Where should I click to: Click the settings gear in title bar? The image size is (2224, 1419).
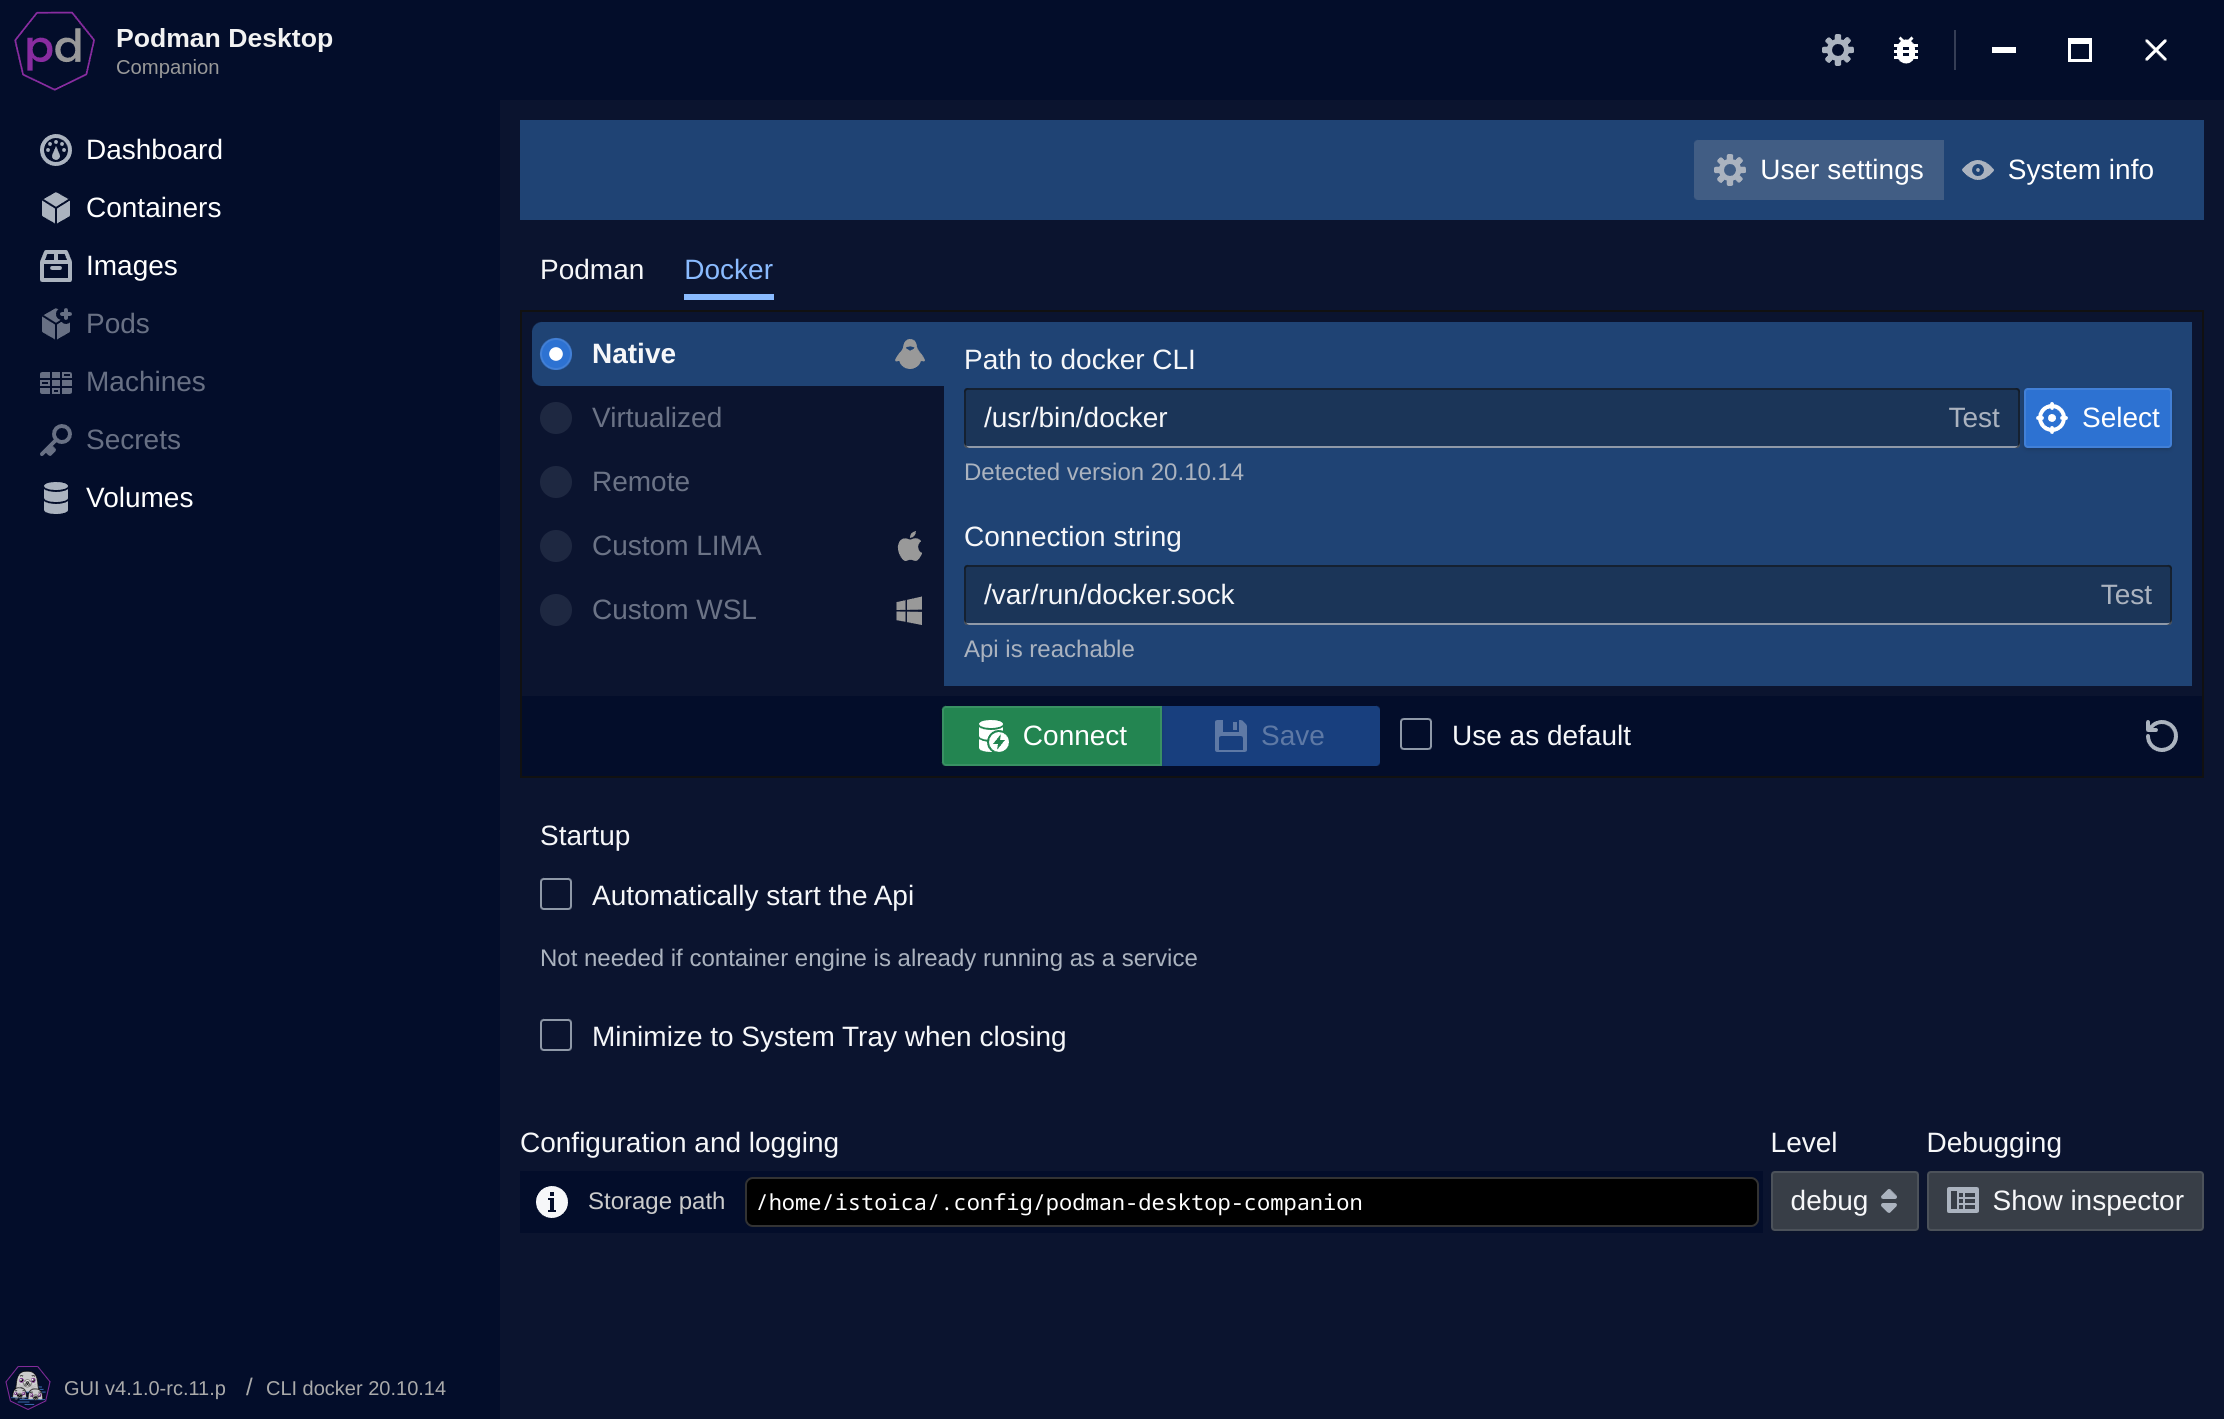1837,50
